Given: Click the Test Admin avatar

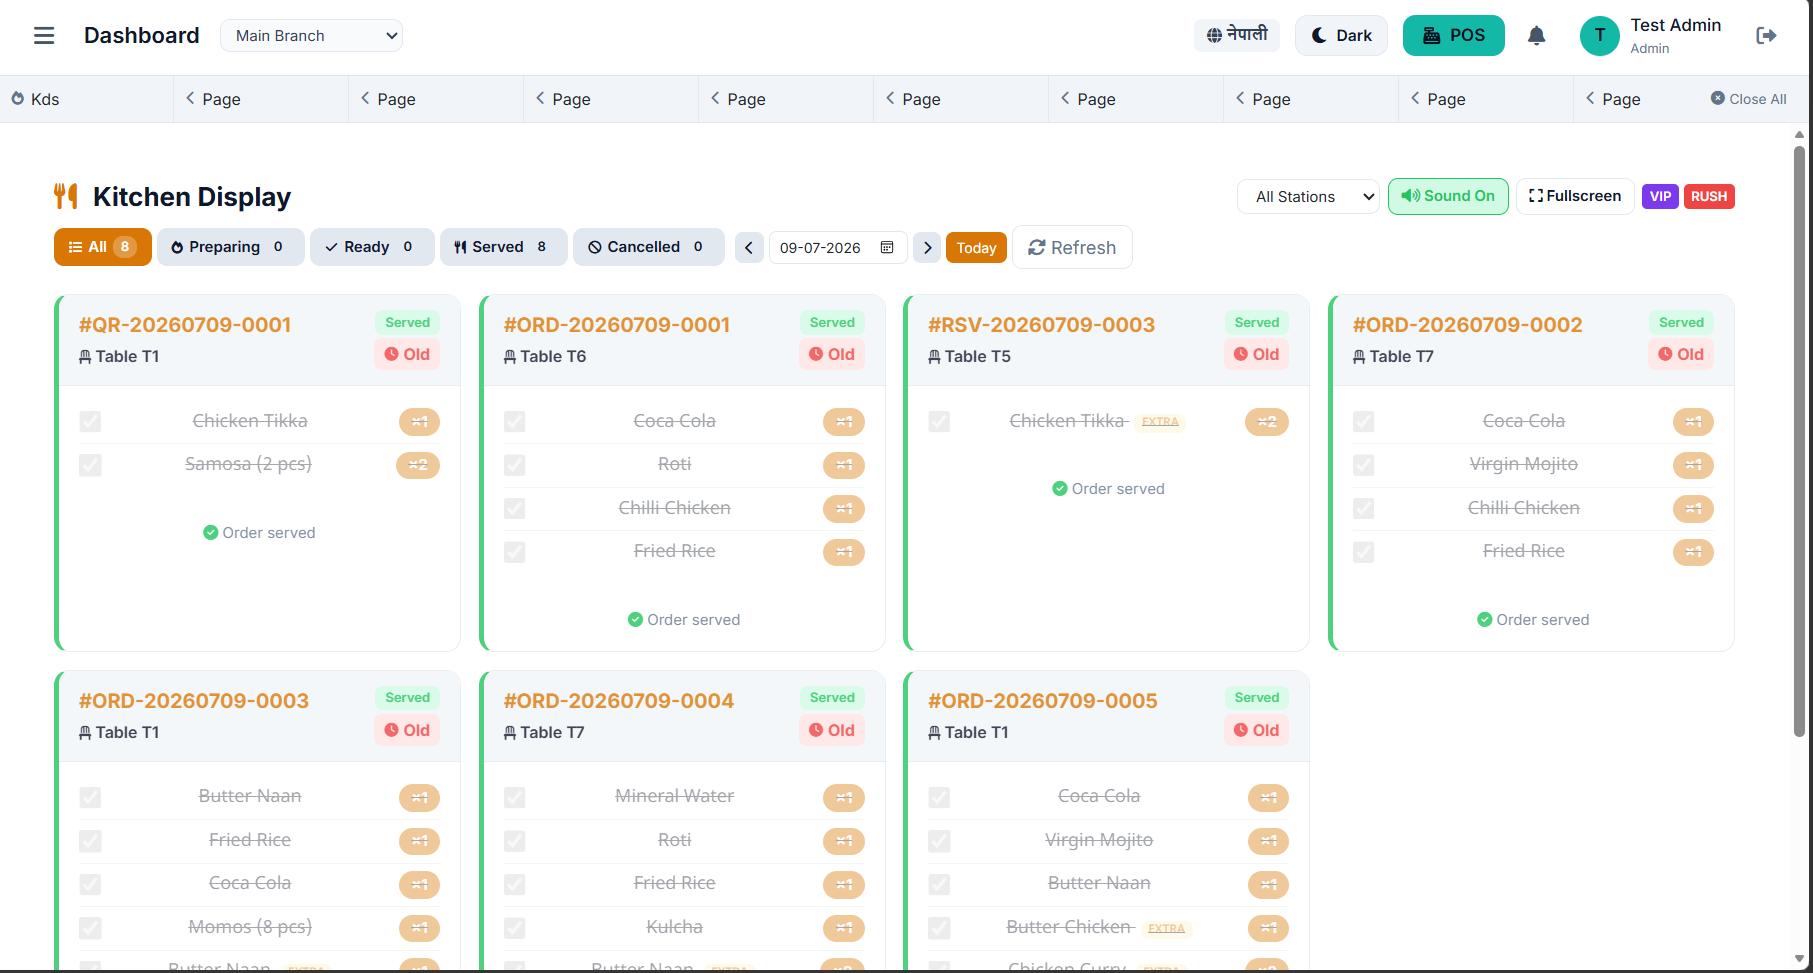Looking at the screenshot, I should click(1600, 36).
